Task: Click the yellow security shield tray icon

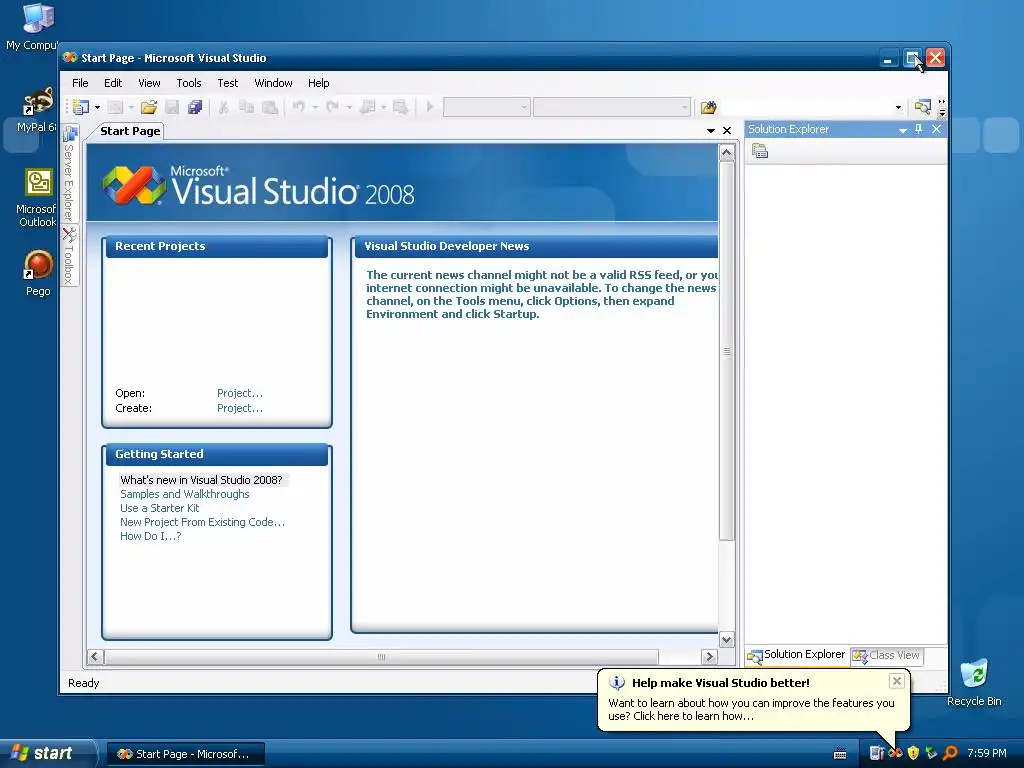Action: point(913,753)
